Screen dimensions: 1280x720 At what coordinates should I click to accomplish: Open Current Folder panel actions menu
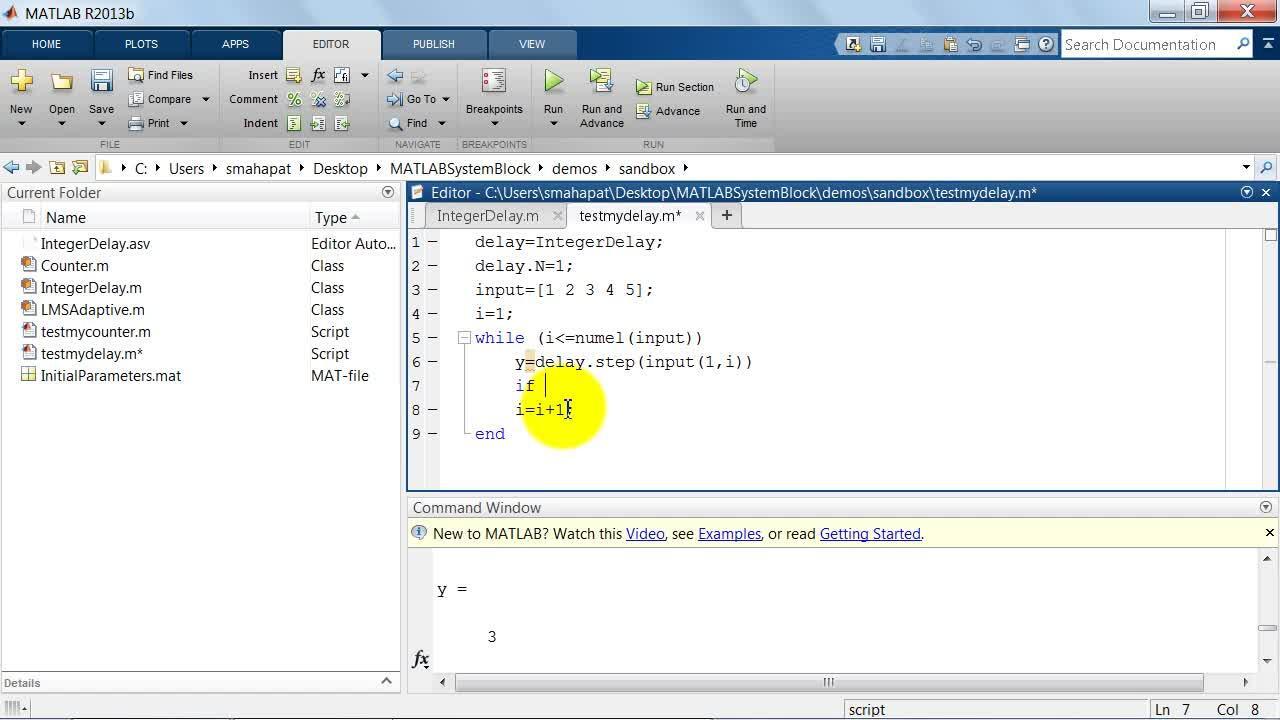point(388,192)
